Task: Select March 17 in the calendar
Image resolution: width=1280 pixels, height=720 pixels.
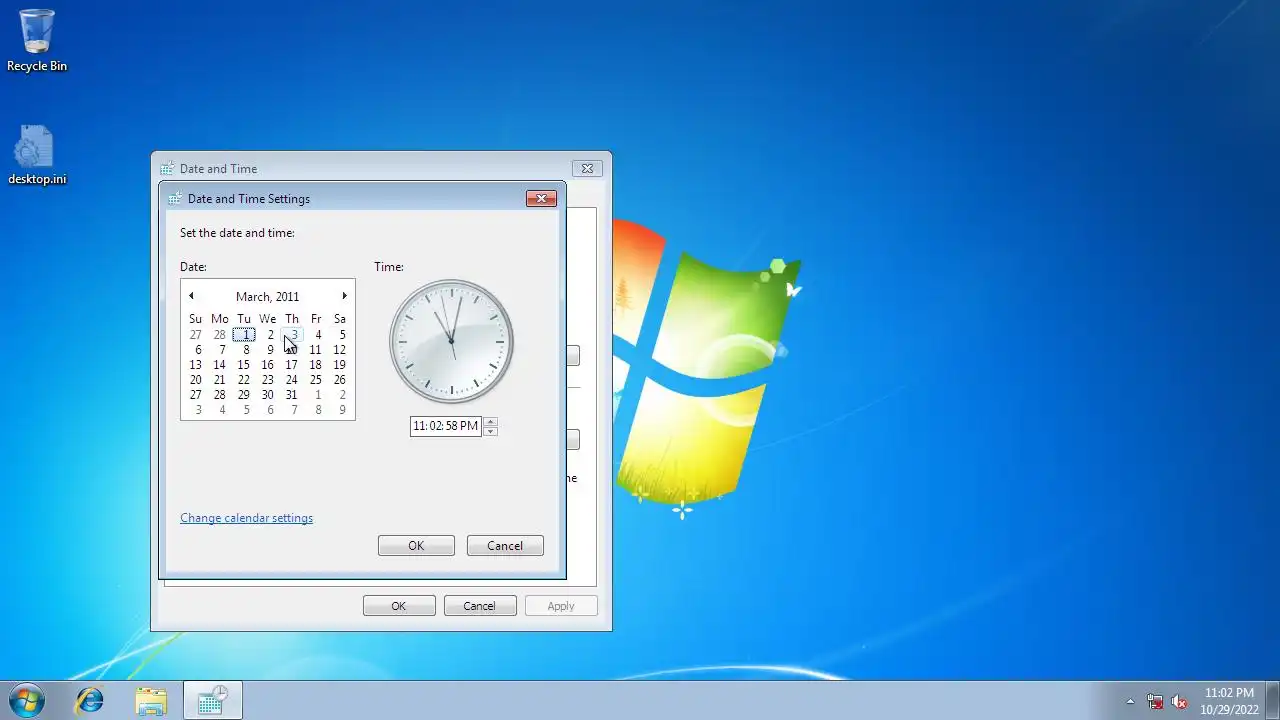Action: click(x=292, y=365)
